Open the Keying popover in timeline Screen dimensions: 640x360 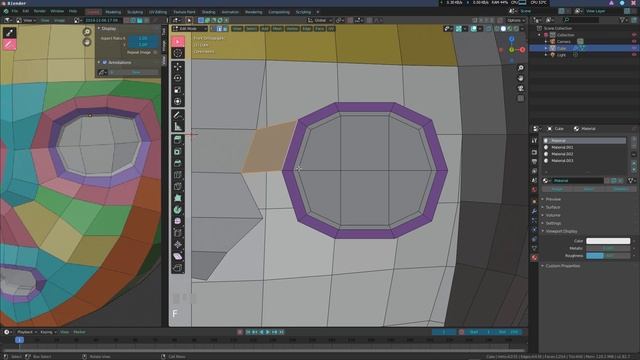tap(48, 332)
